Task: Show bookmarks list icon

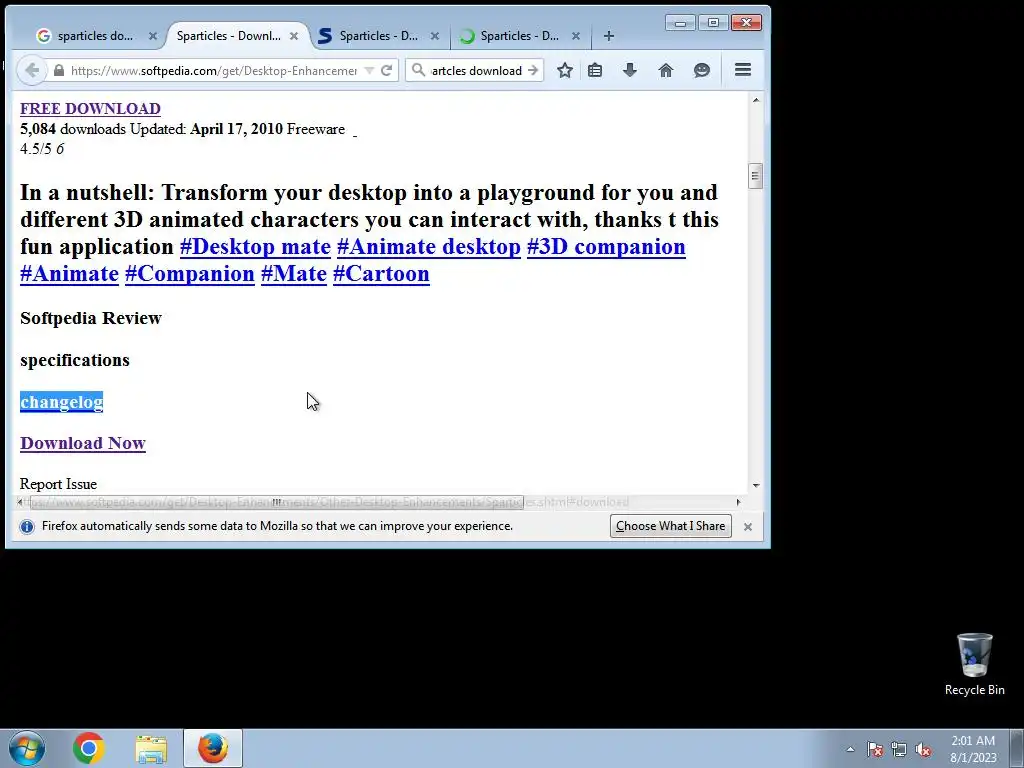Action: 595,70
